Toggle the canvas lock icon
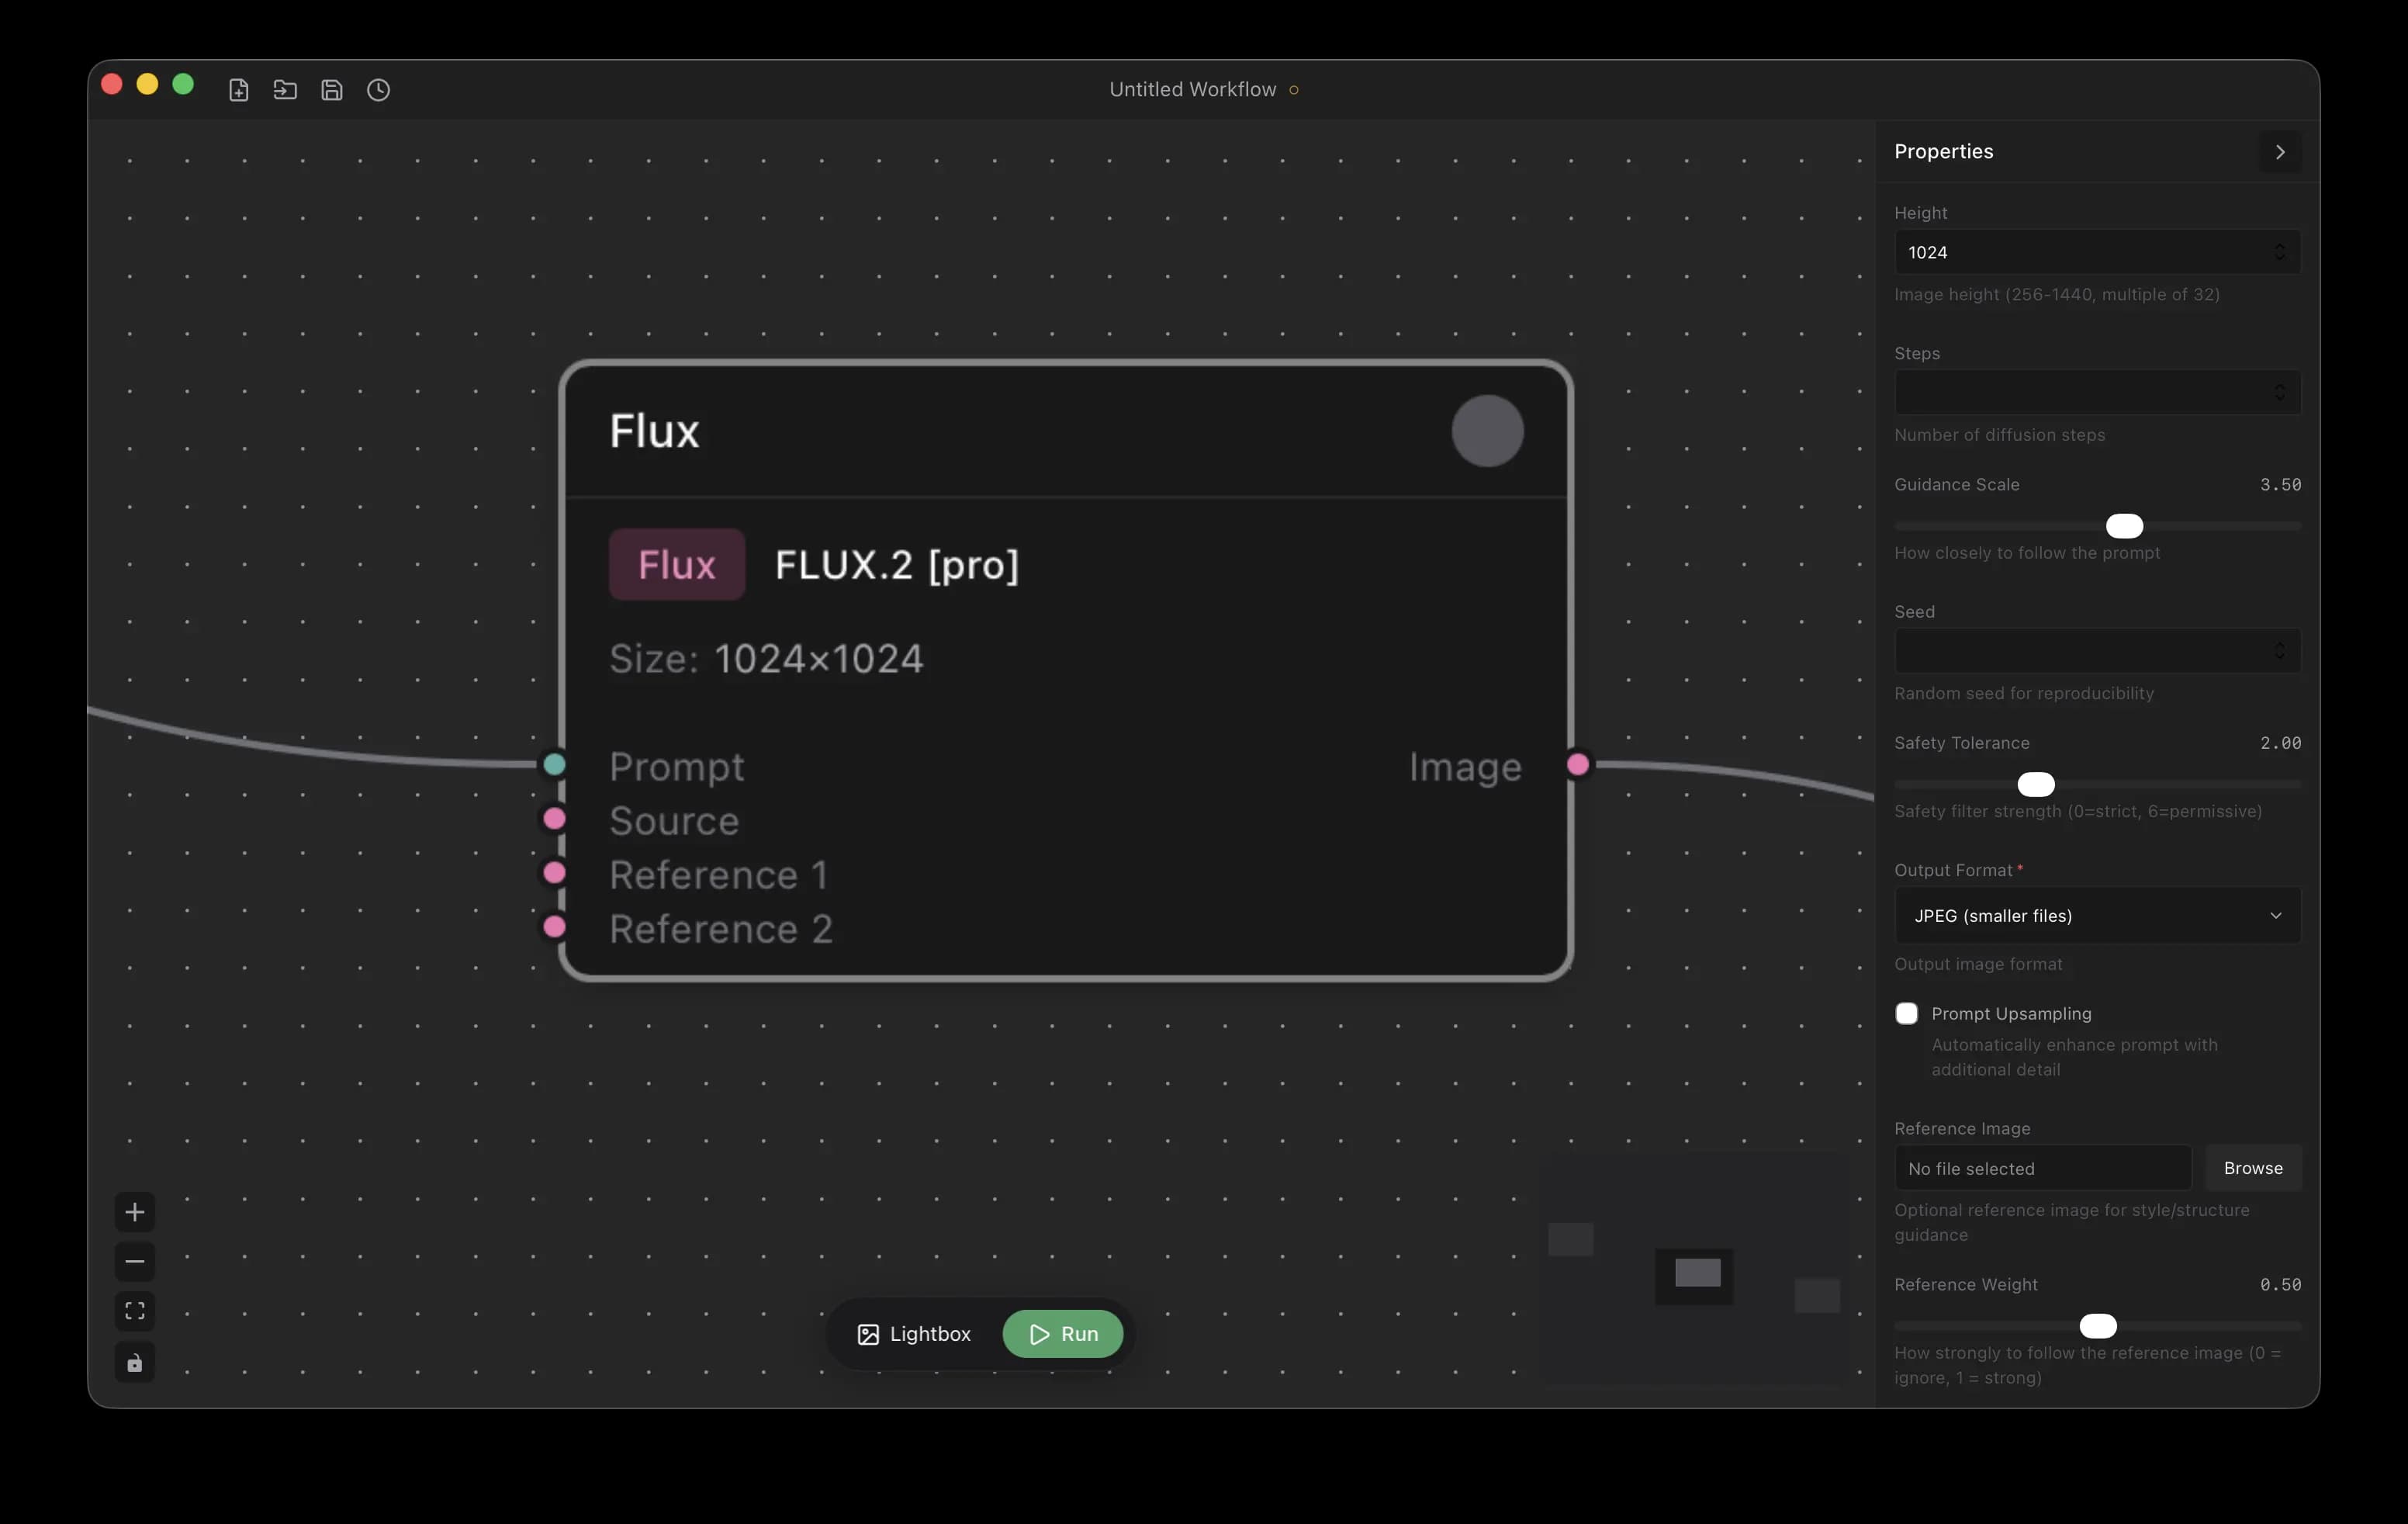 pyautogui.click(x=135, y=1363)
